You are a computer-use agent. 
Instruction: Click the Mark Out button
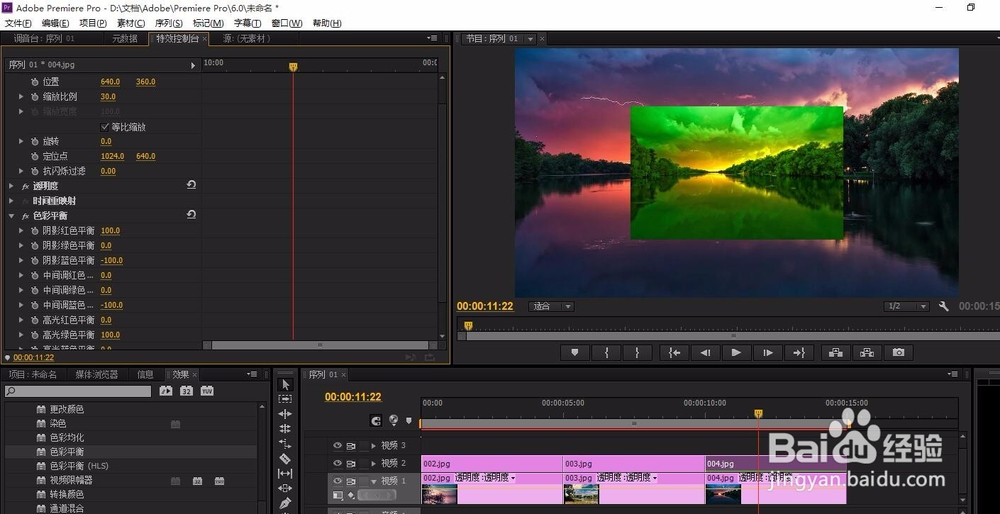tap(637, 353)
